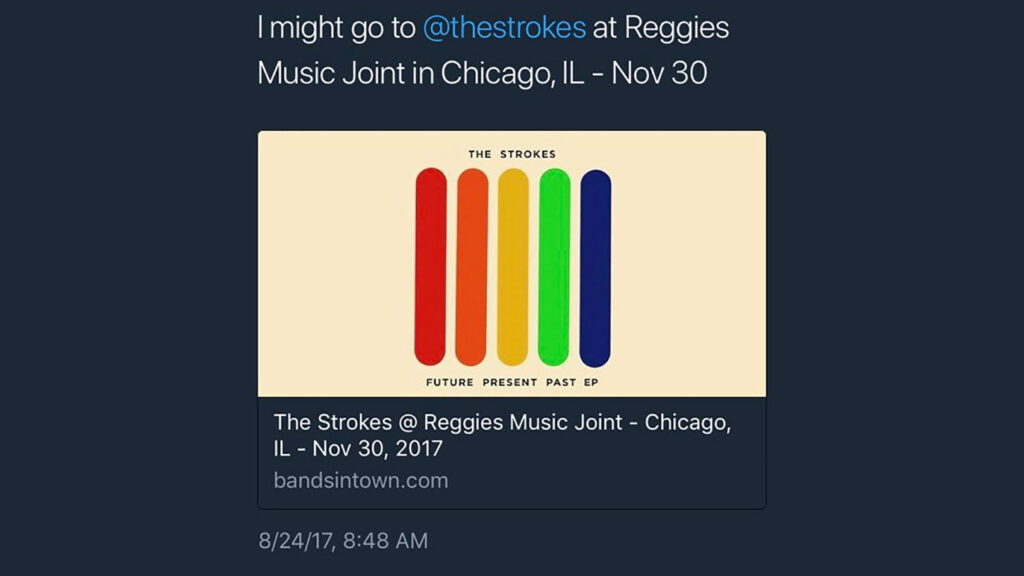Click "Chicago," in the card title
The image size is (1024, 576).
pyautogui.click(x=688, y=423)
